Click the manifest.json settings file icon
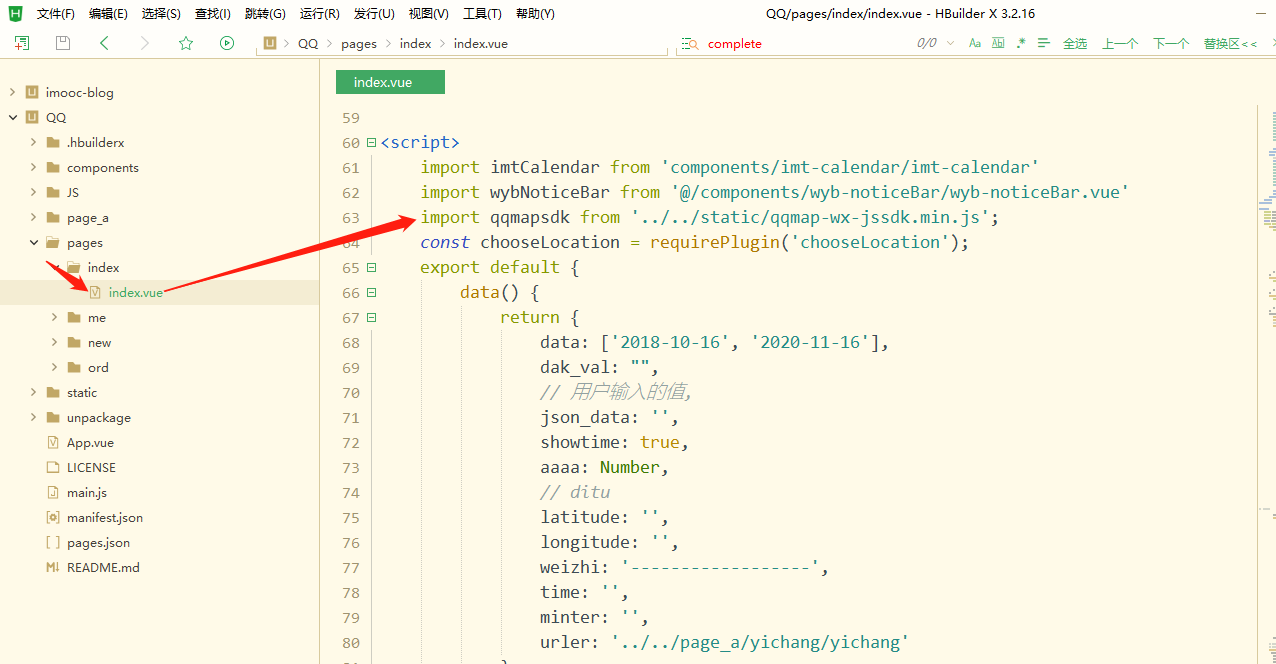This screenshot has height=664, width=1276. (x=53, y=517)
